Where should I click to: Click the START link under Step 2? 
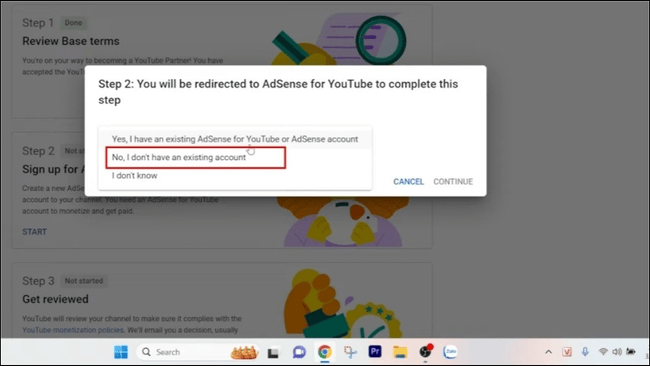(x=34, y=232)
